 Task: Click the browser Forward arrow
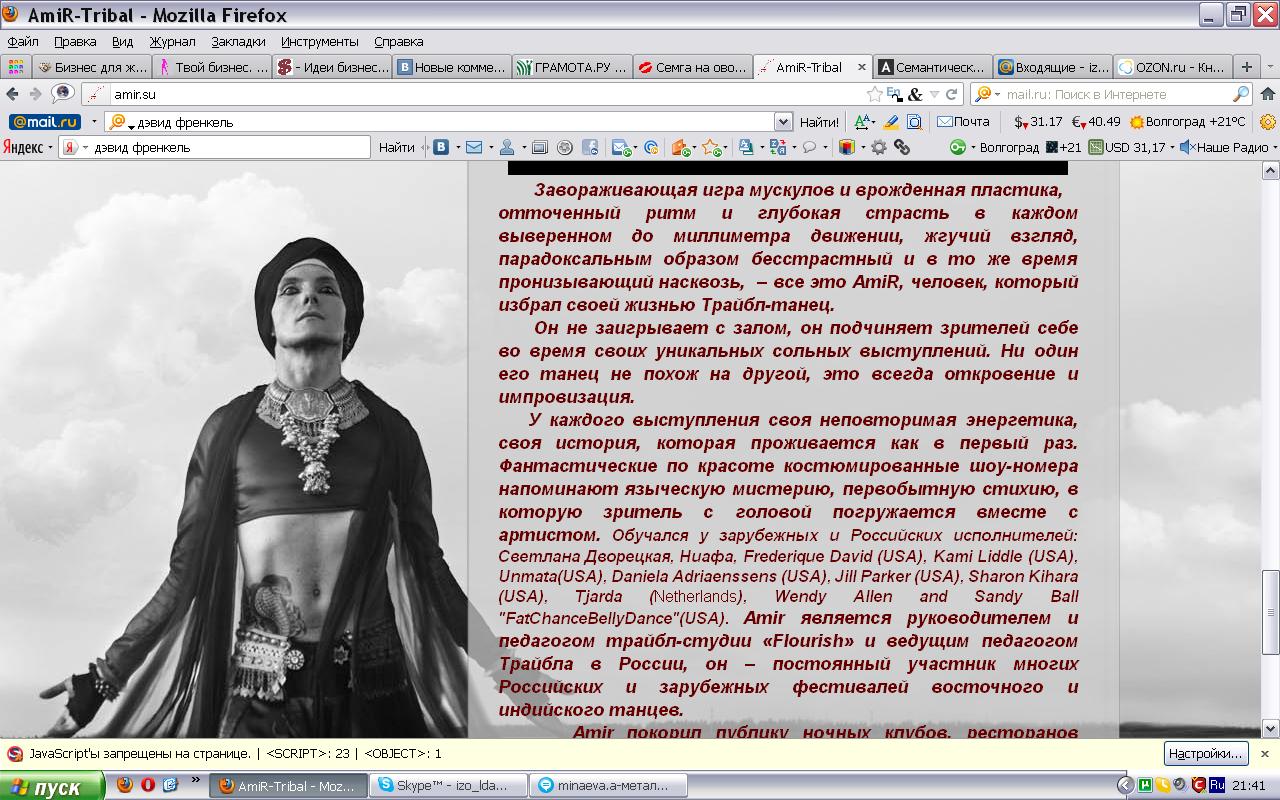[36, 94]
